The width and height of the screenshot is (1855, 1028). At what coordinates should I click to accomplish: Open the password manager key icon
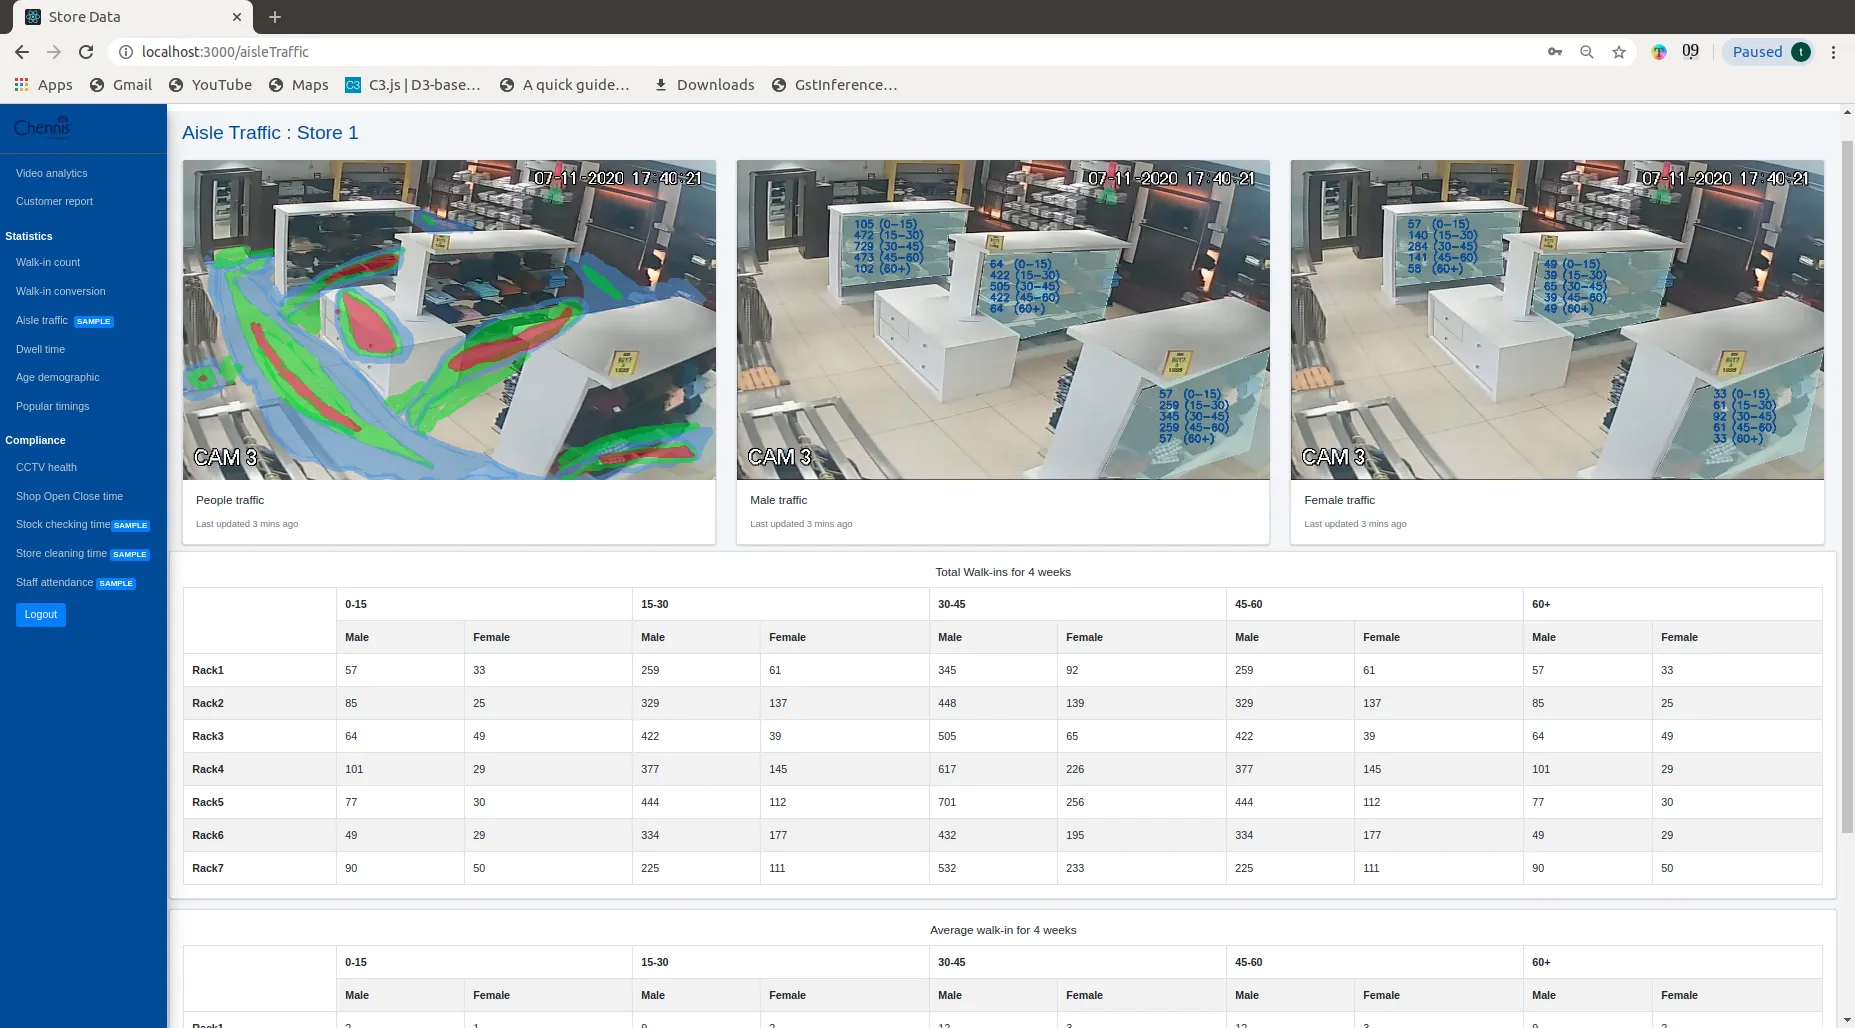(1554, 51)
